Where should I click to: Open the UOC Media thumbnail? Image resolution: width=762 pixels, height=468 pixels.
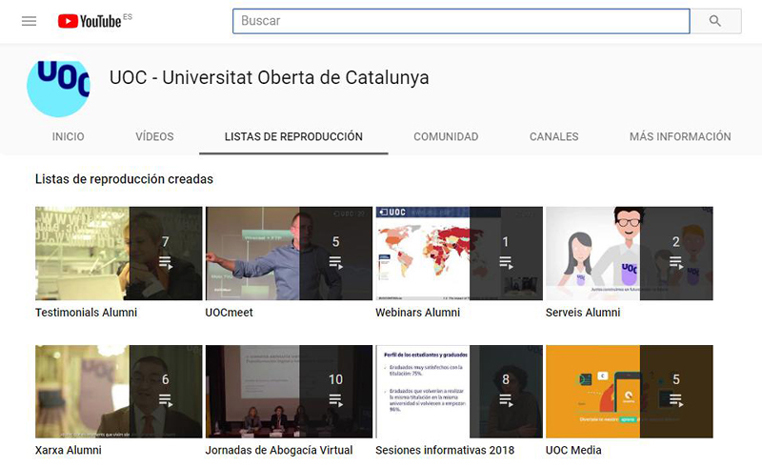(x=629, y=392)
